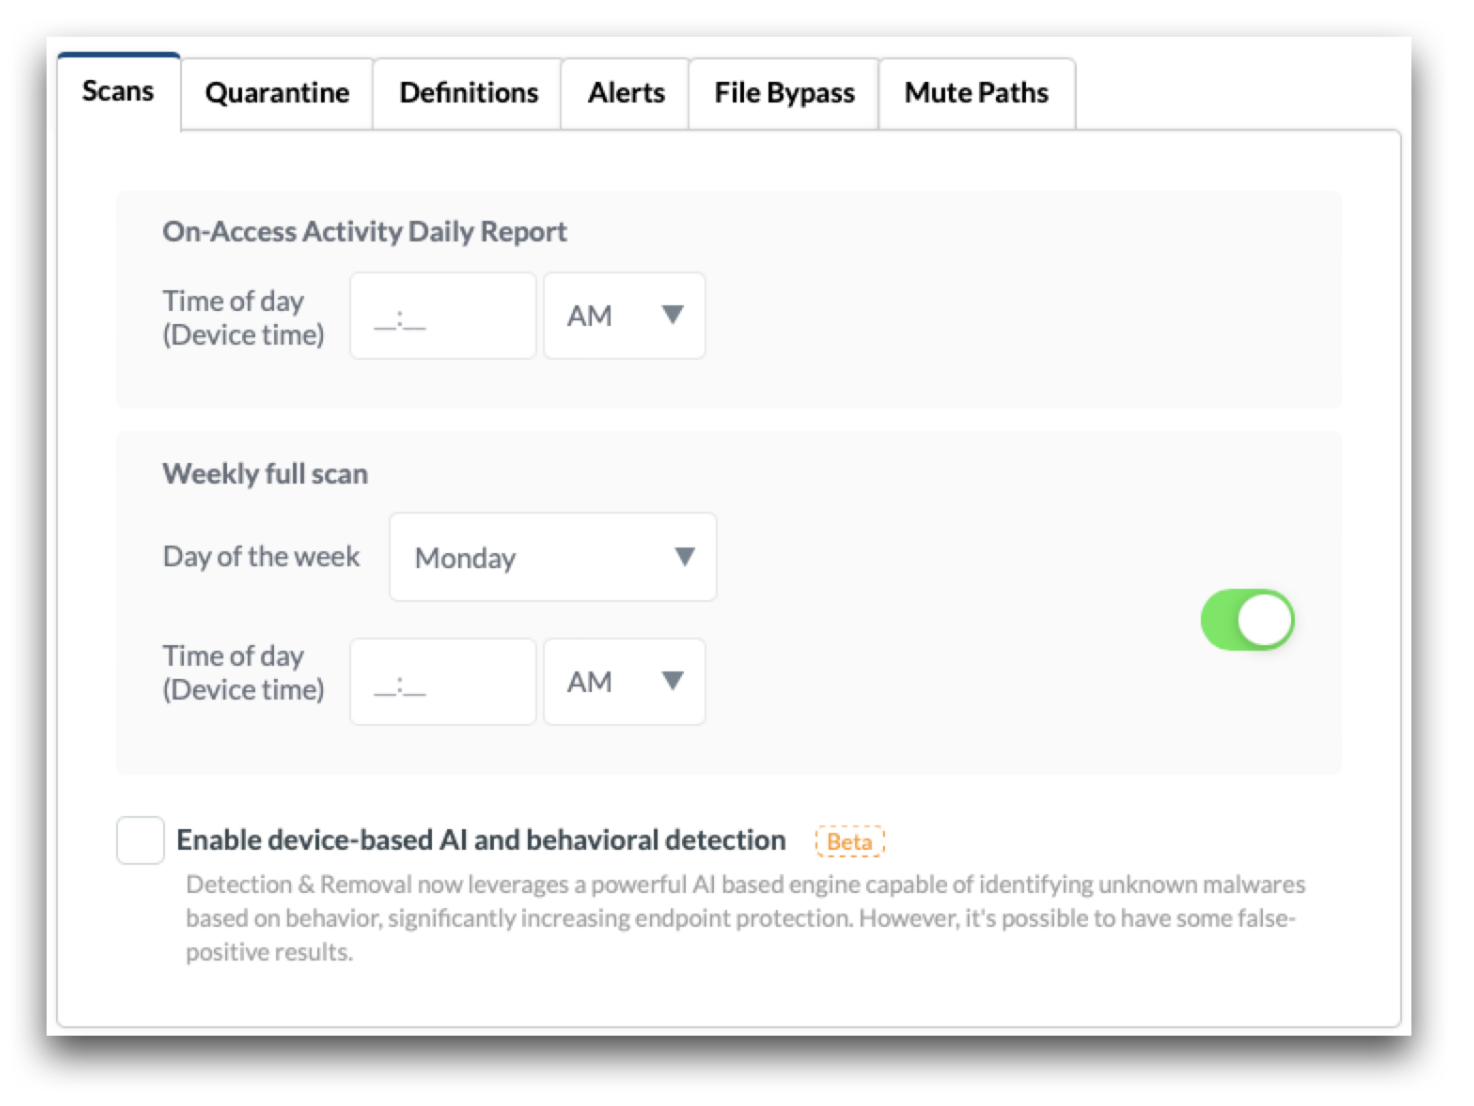The height and width of the screenshot is (1106, 1474).
Task: Click the Daily Report AM dropdown arrow
Action: (x=673, y=315)
